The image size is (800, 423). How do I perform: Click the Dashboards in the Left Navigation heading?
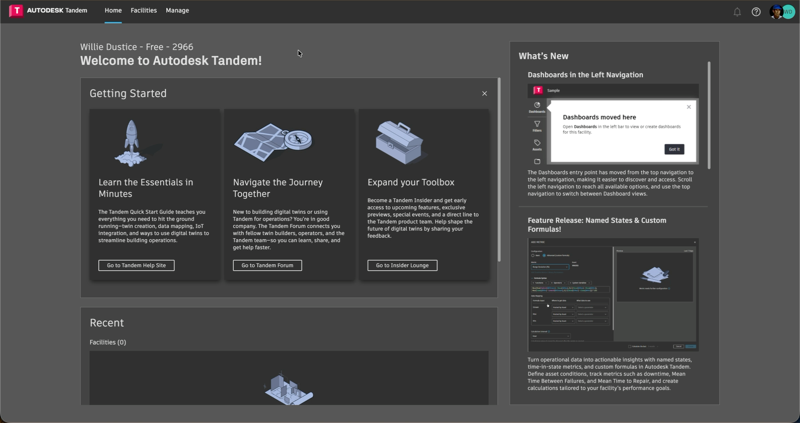[x=585, y=74]
